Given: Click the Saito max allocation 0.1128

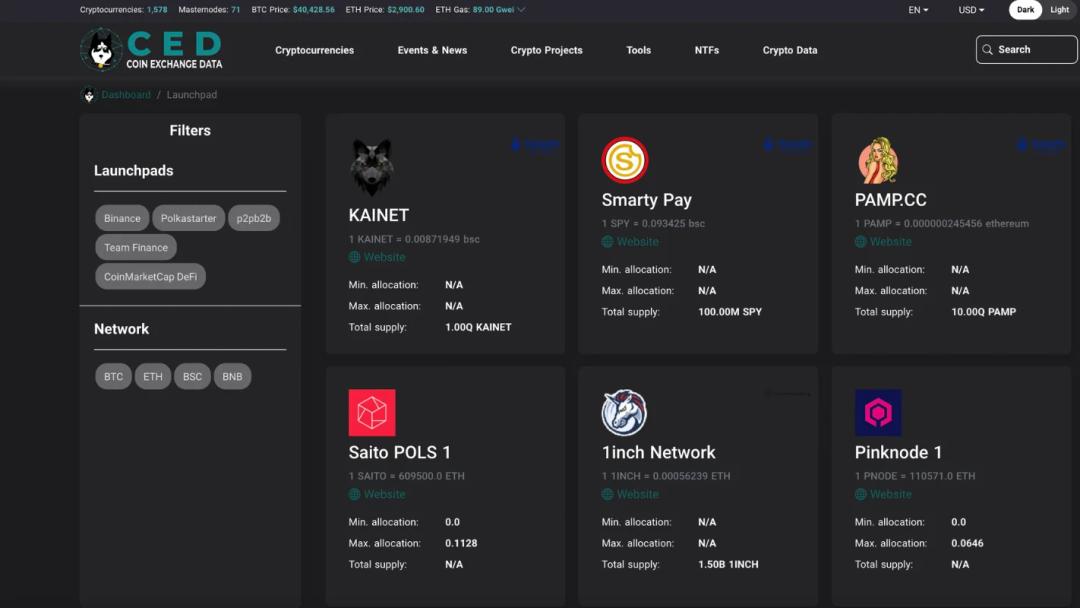Looking at the screenshot, I should pos(461,543).
